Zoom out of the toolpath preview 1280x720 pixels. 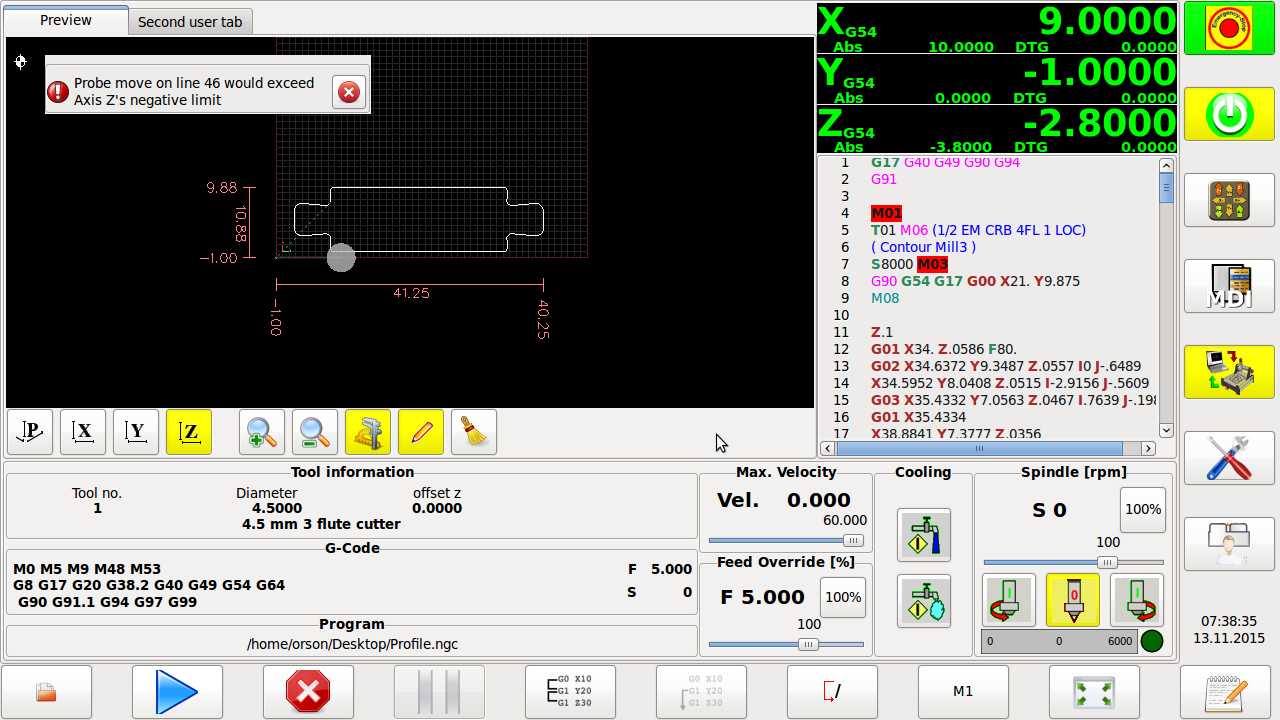pyautogui.click(x=314, y=432)
